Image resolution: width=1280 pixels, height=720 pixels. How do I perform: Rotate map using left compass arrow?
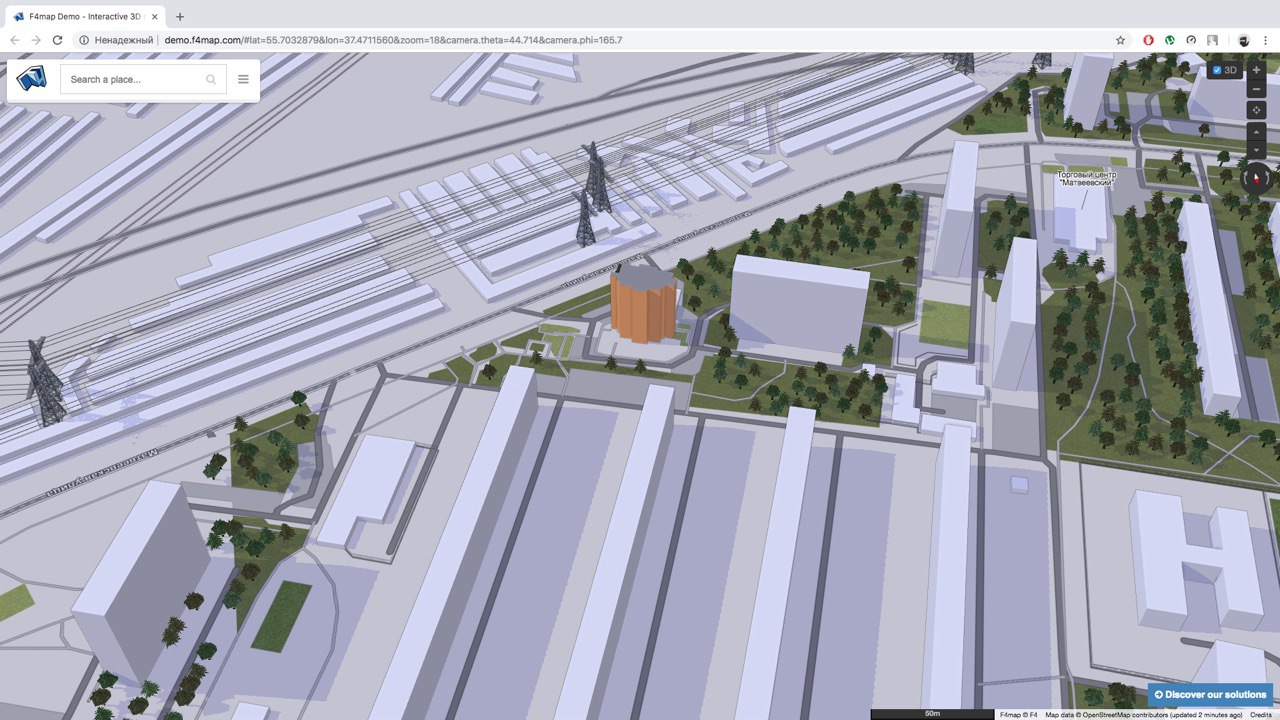(x=1245, y=179)
